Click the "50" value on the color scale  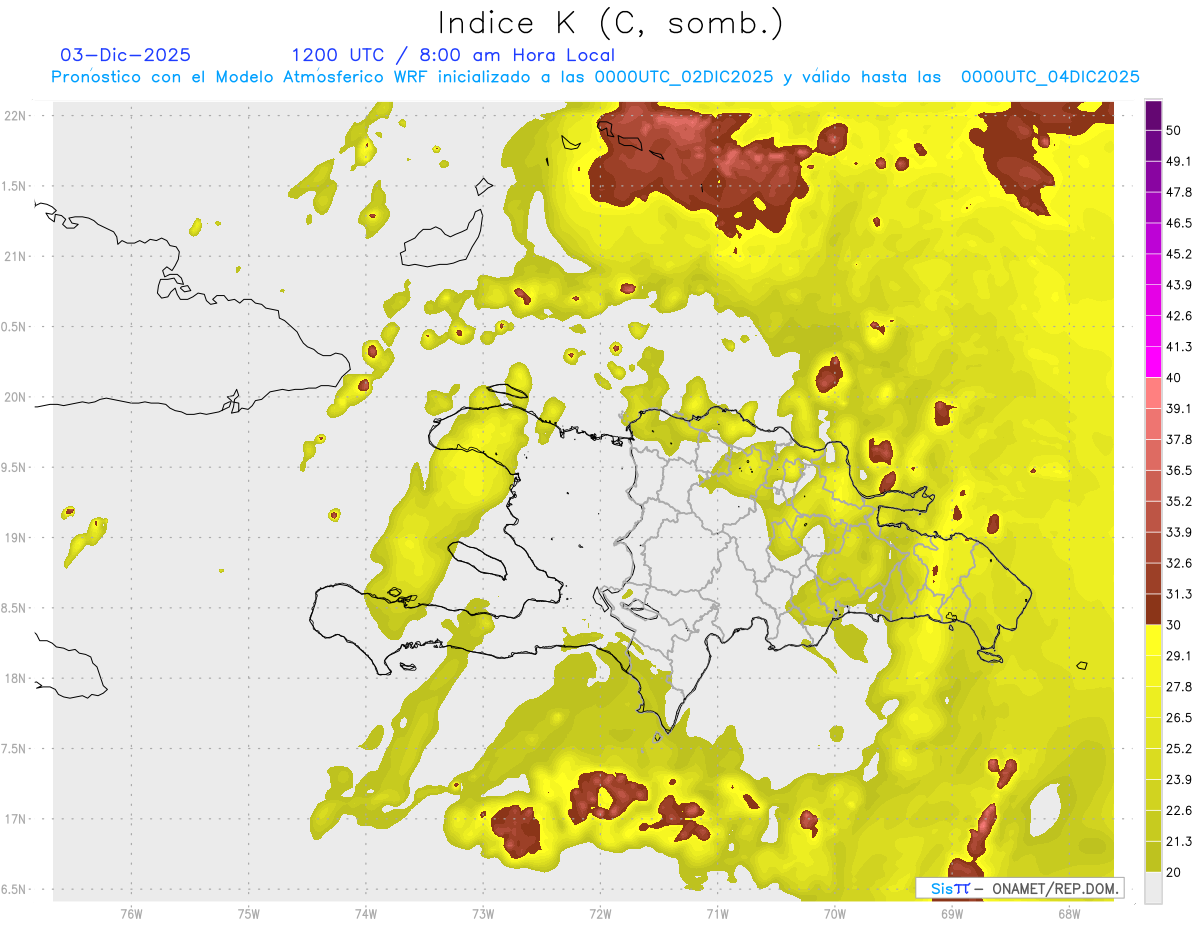1175,130
